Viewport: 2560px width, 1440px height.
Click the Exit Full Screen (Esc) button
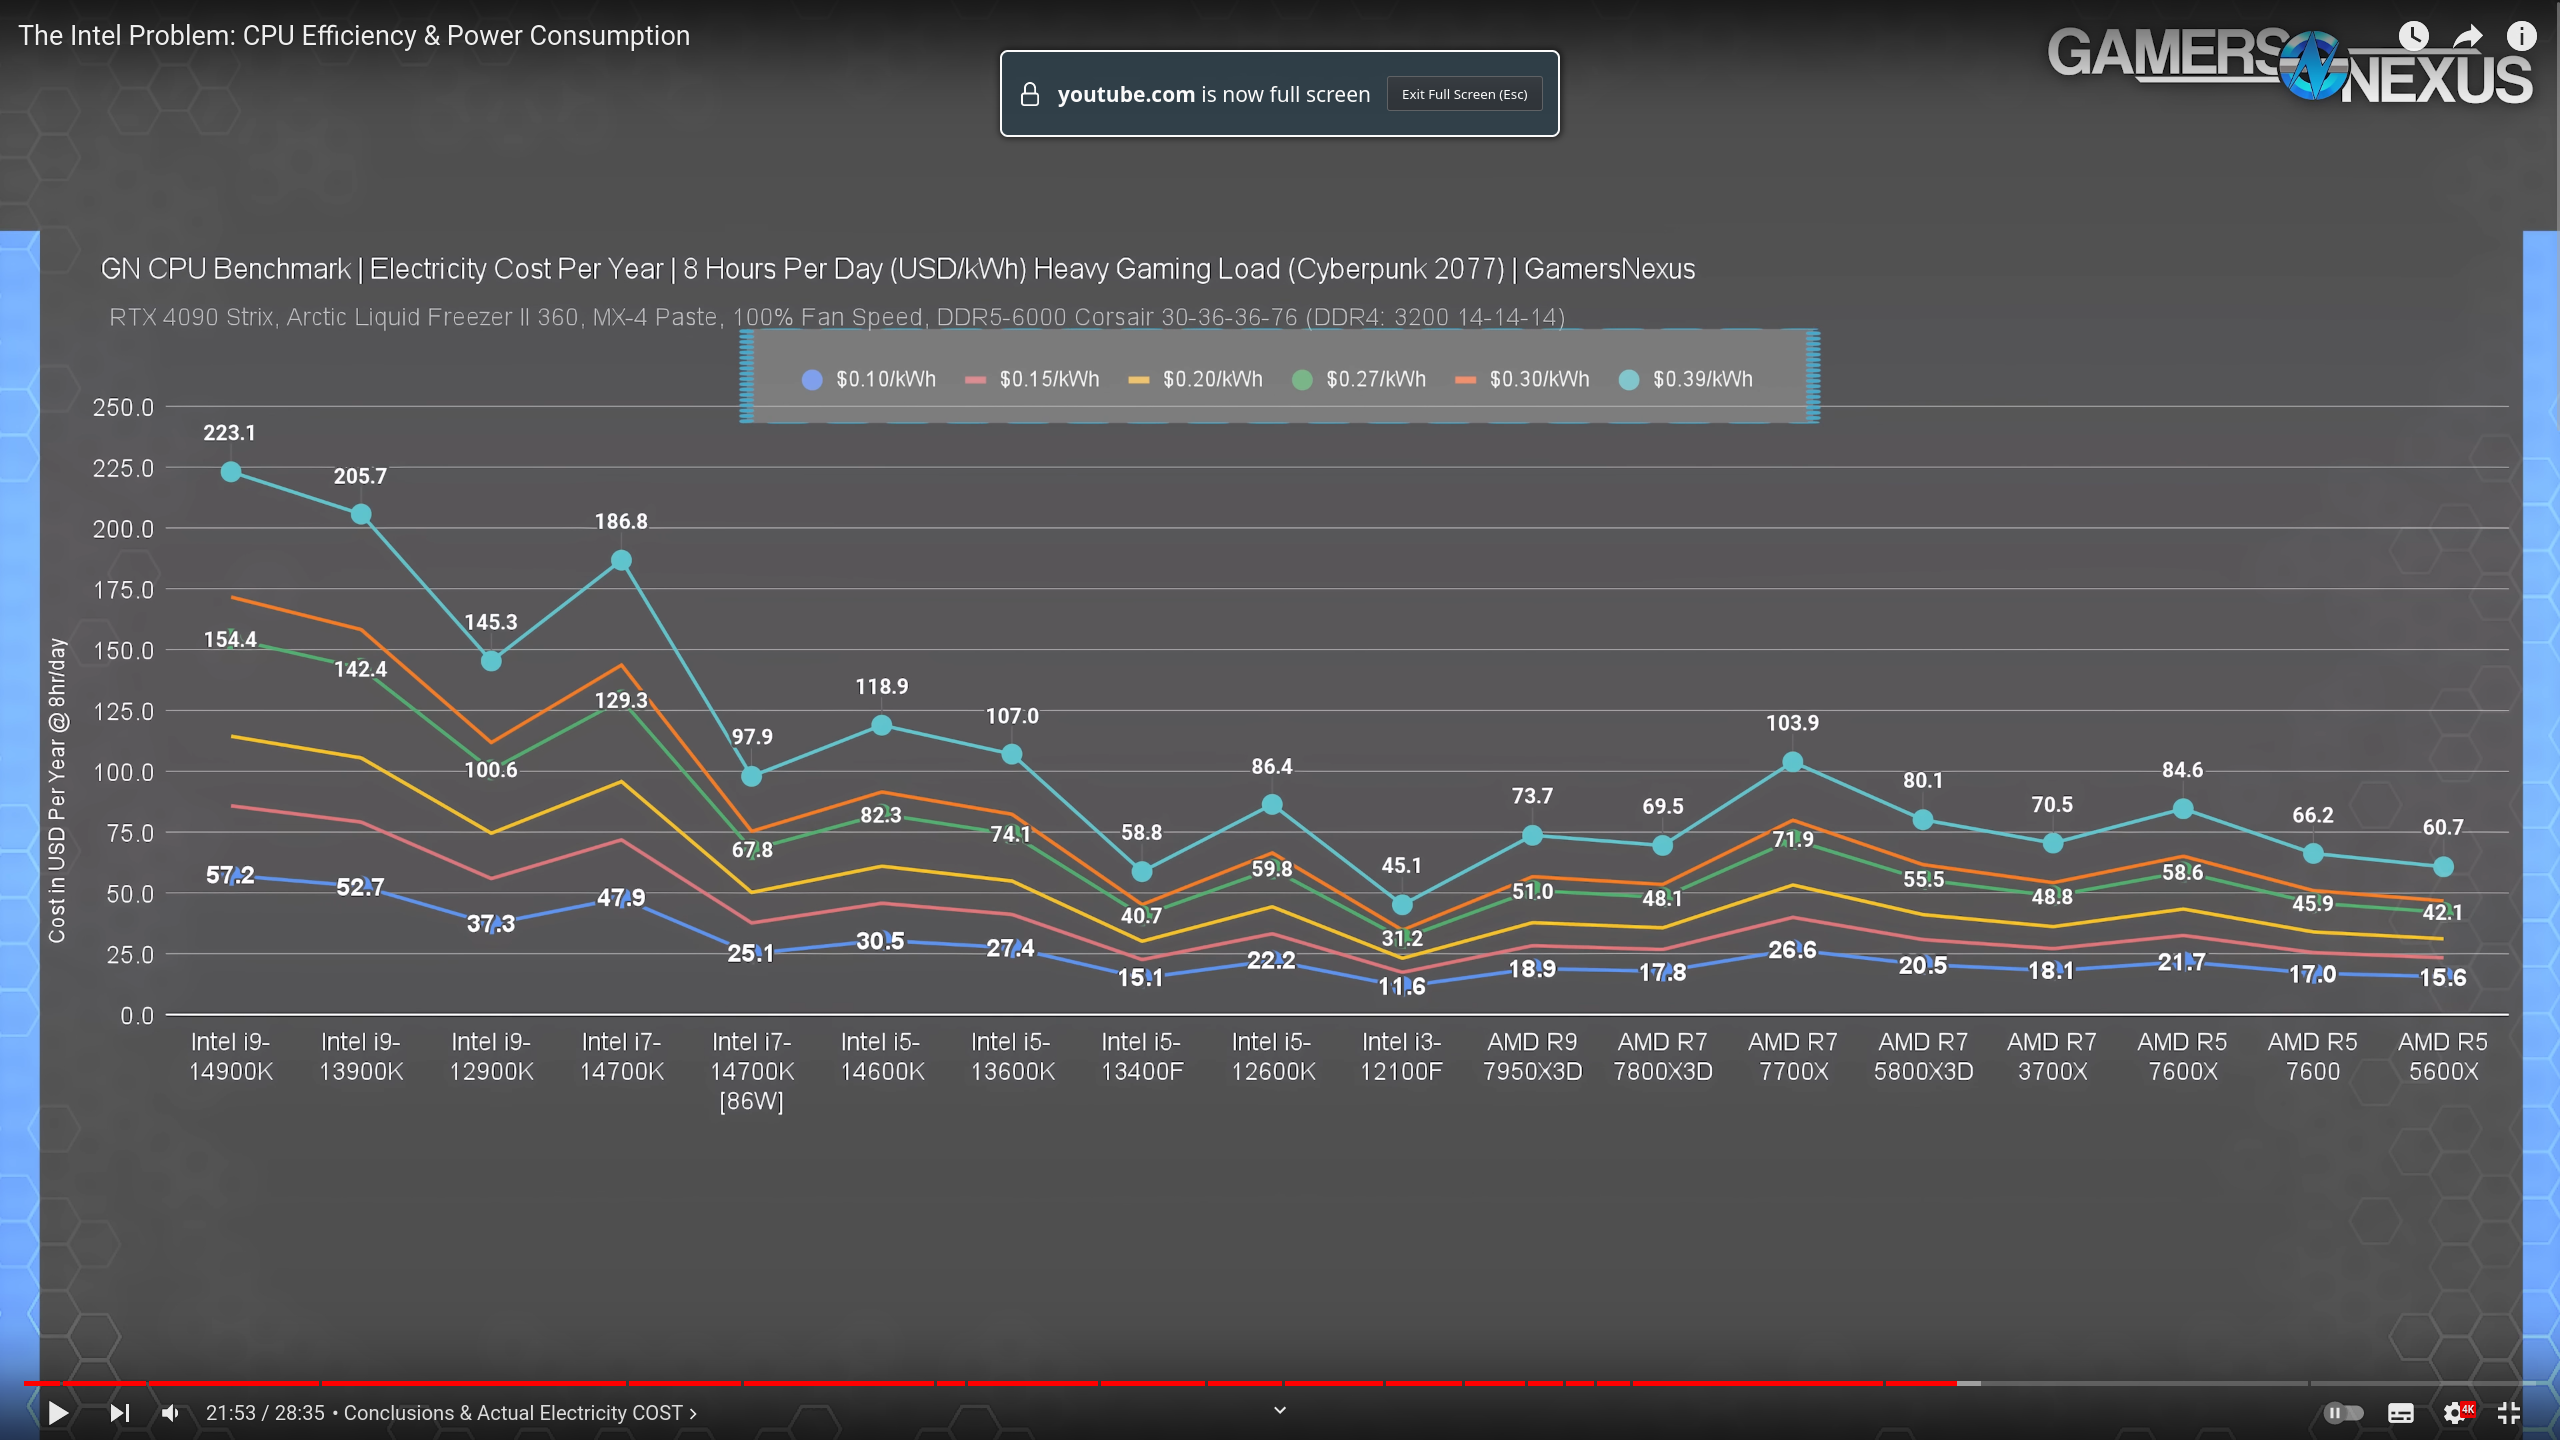pos(1464,94)
